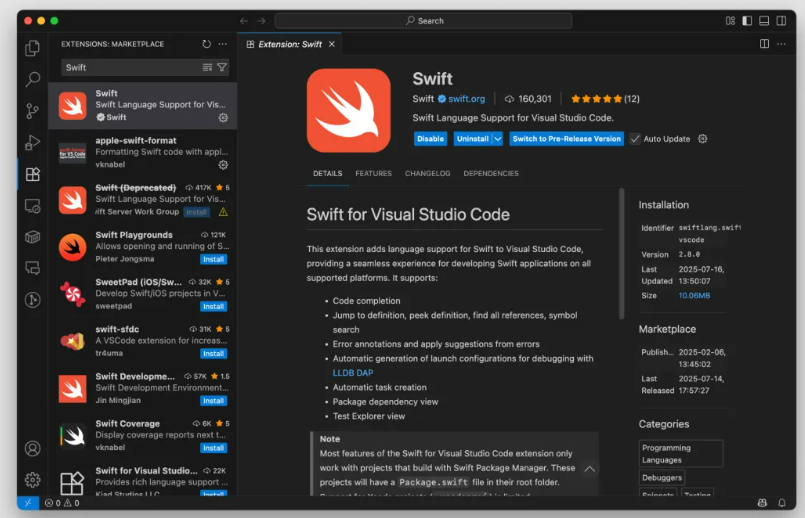Click the top command center Search box
Screen dimensions: 805x518
(424, 21)
